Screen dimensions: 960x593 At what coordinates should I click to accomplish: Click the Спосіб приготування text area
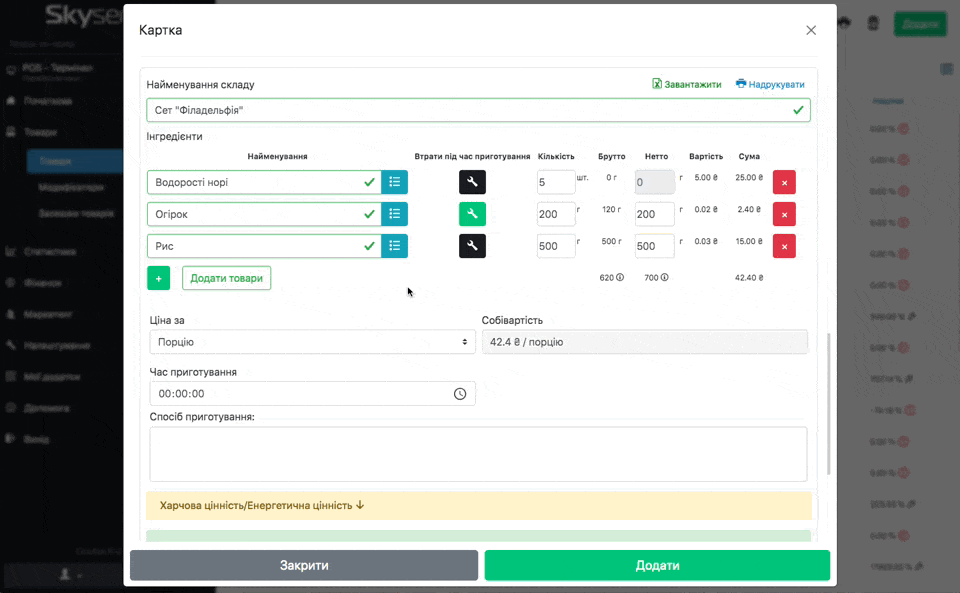tap(478, 454)
